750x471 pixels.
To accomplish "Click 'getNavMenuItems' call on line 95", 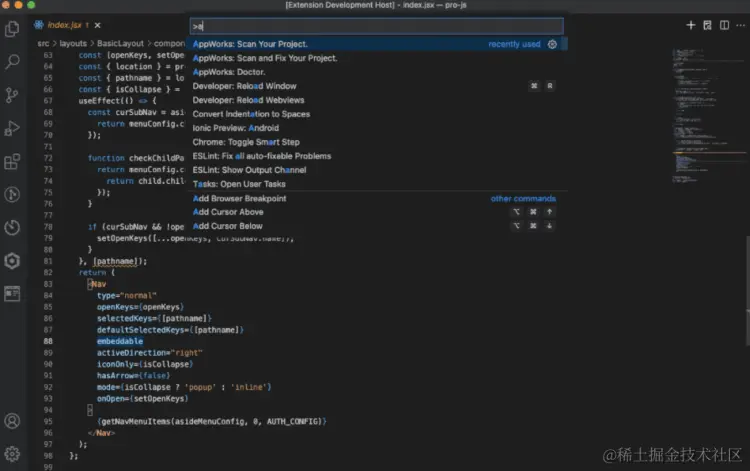I will (x=136, y=421).
